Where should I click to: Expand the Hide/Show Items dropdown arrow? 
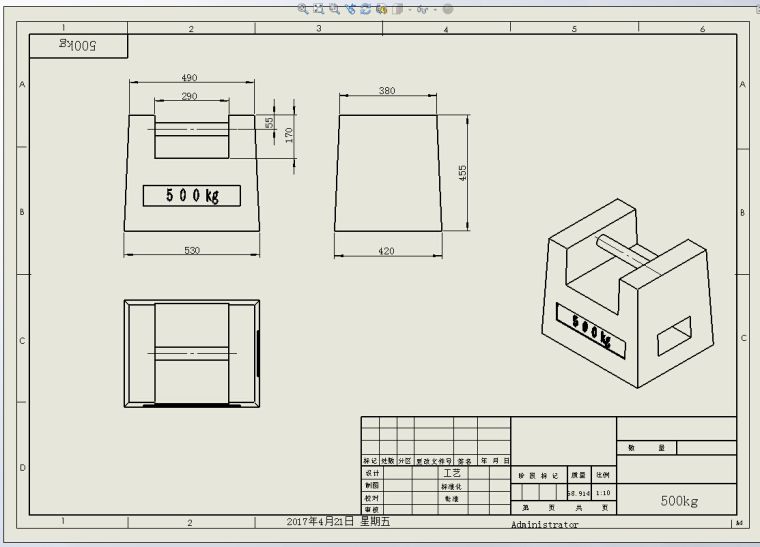point(433,9)
